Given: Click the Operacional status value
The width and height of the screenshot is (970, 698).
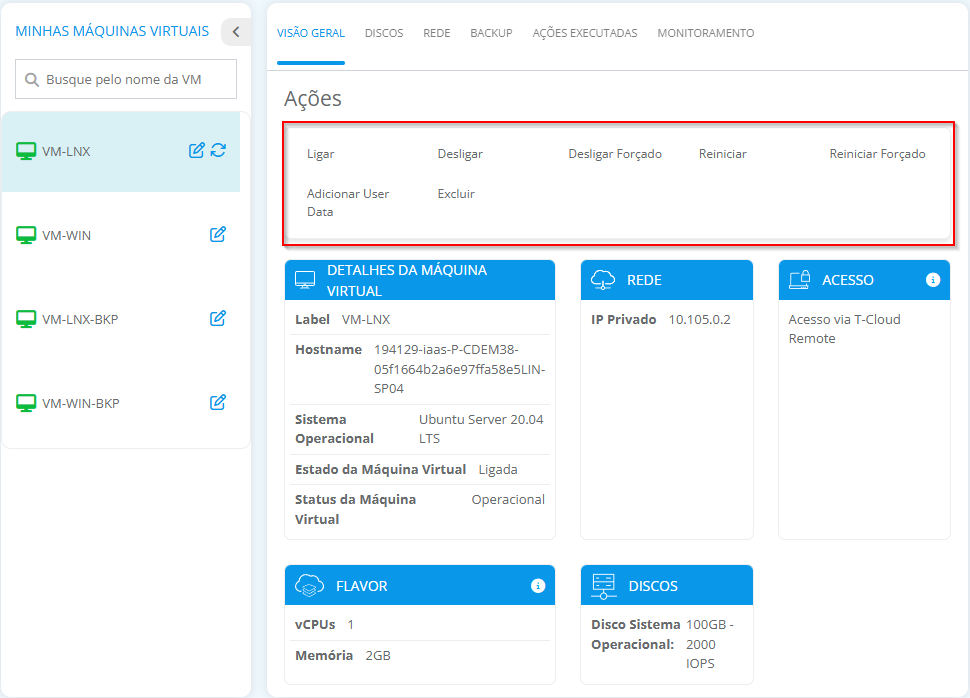Looking at the screenshot, I should pos(508,499).
